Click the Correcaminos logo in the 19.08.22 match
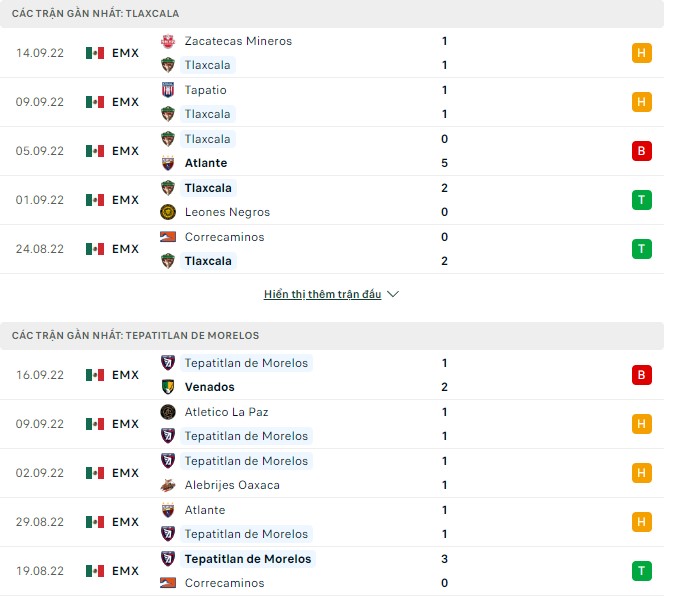The width and height of the screenshot is (676, 597). pos(168,583)
